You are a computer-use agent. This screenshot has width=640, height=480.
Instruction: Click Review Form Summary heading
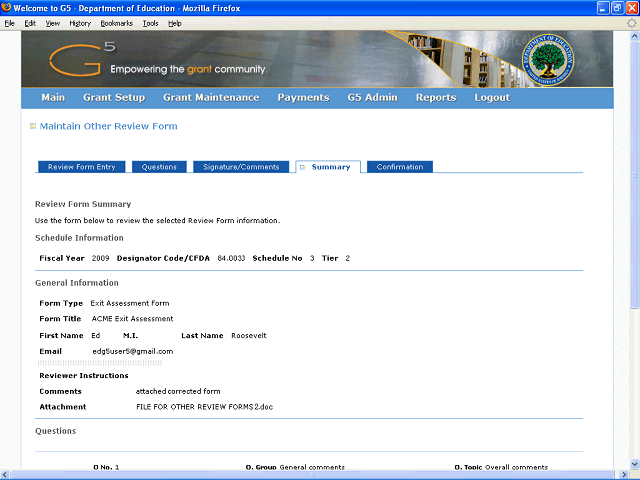click(83, 204)
